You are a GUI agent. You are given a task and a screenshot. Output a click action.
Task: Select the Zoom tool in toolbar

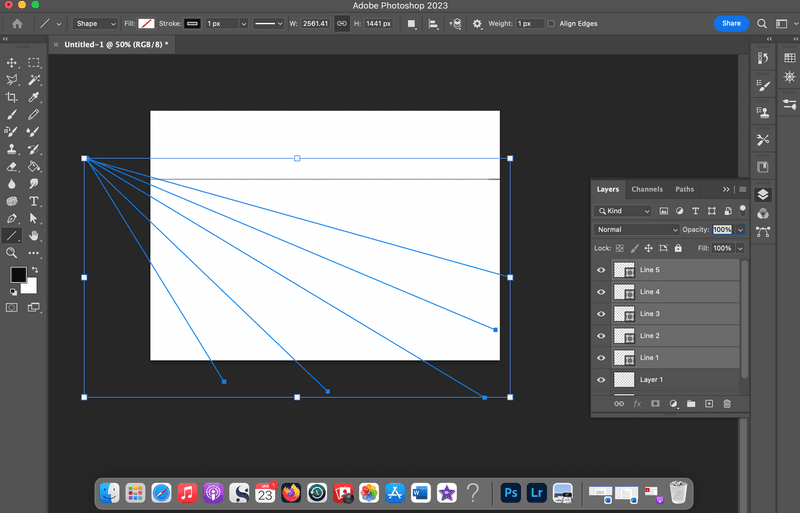coord(12,253)
